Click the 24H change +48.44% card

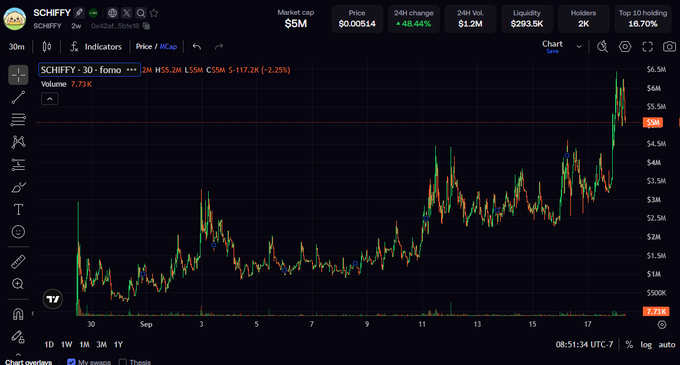(414, 19)
